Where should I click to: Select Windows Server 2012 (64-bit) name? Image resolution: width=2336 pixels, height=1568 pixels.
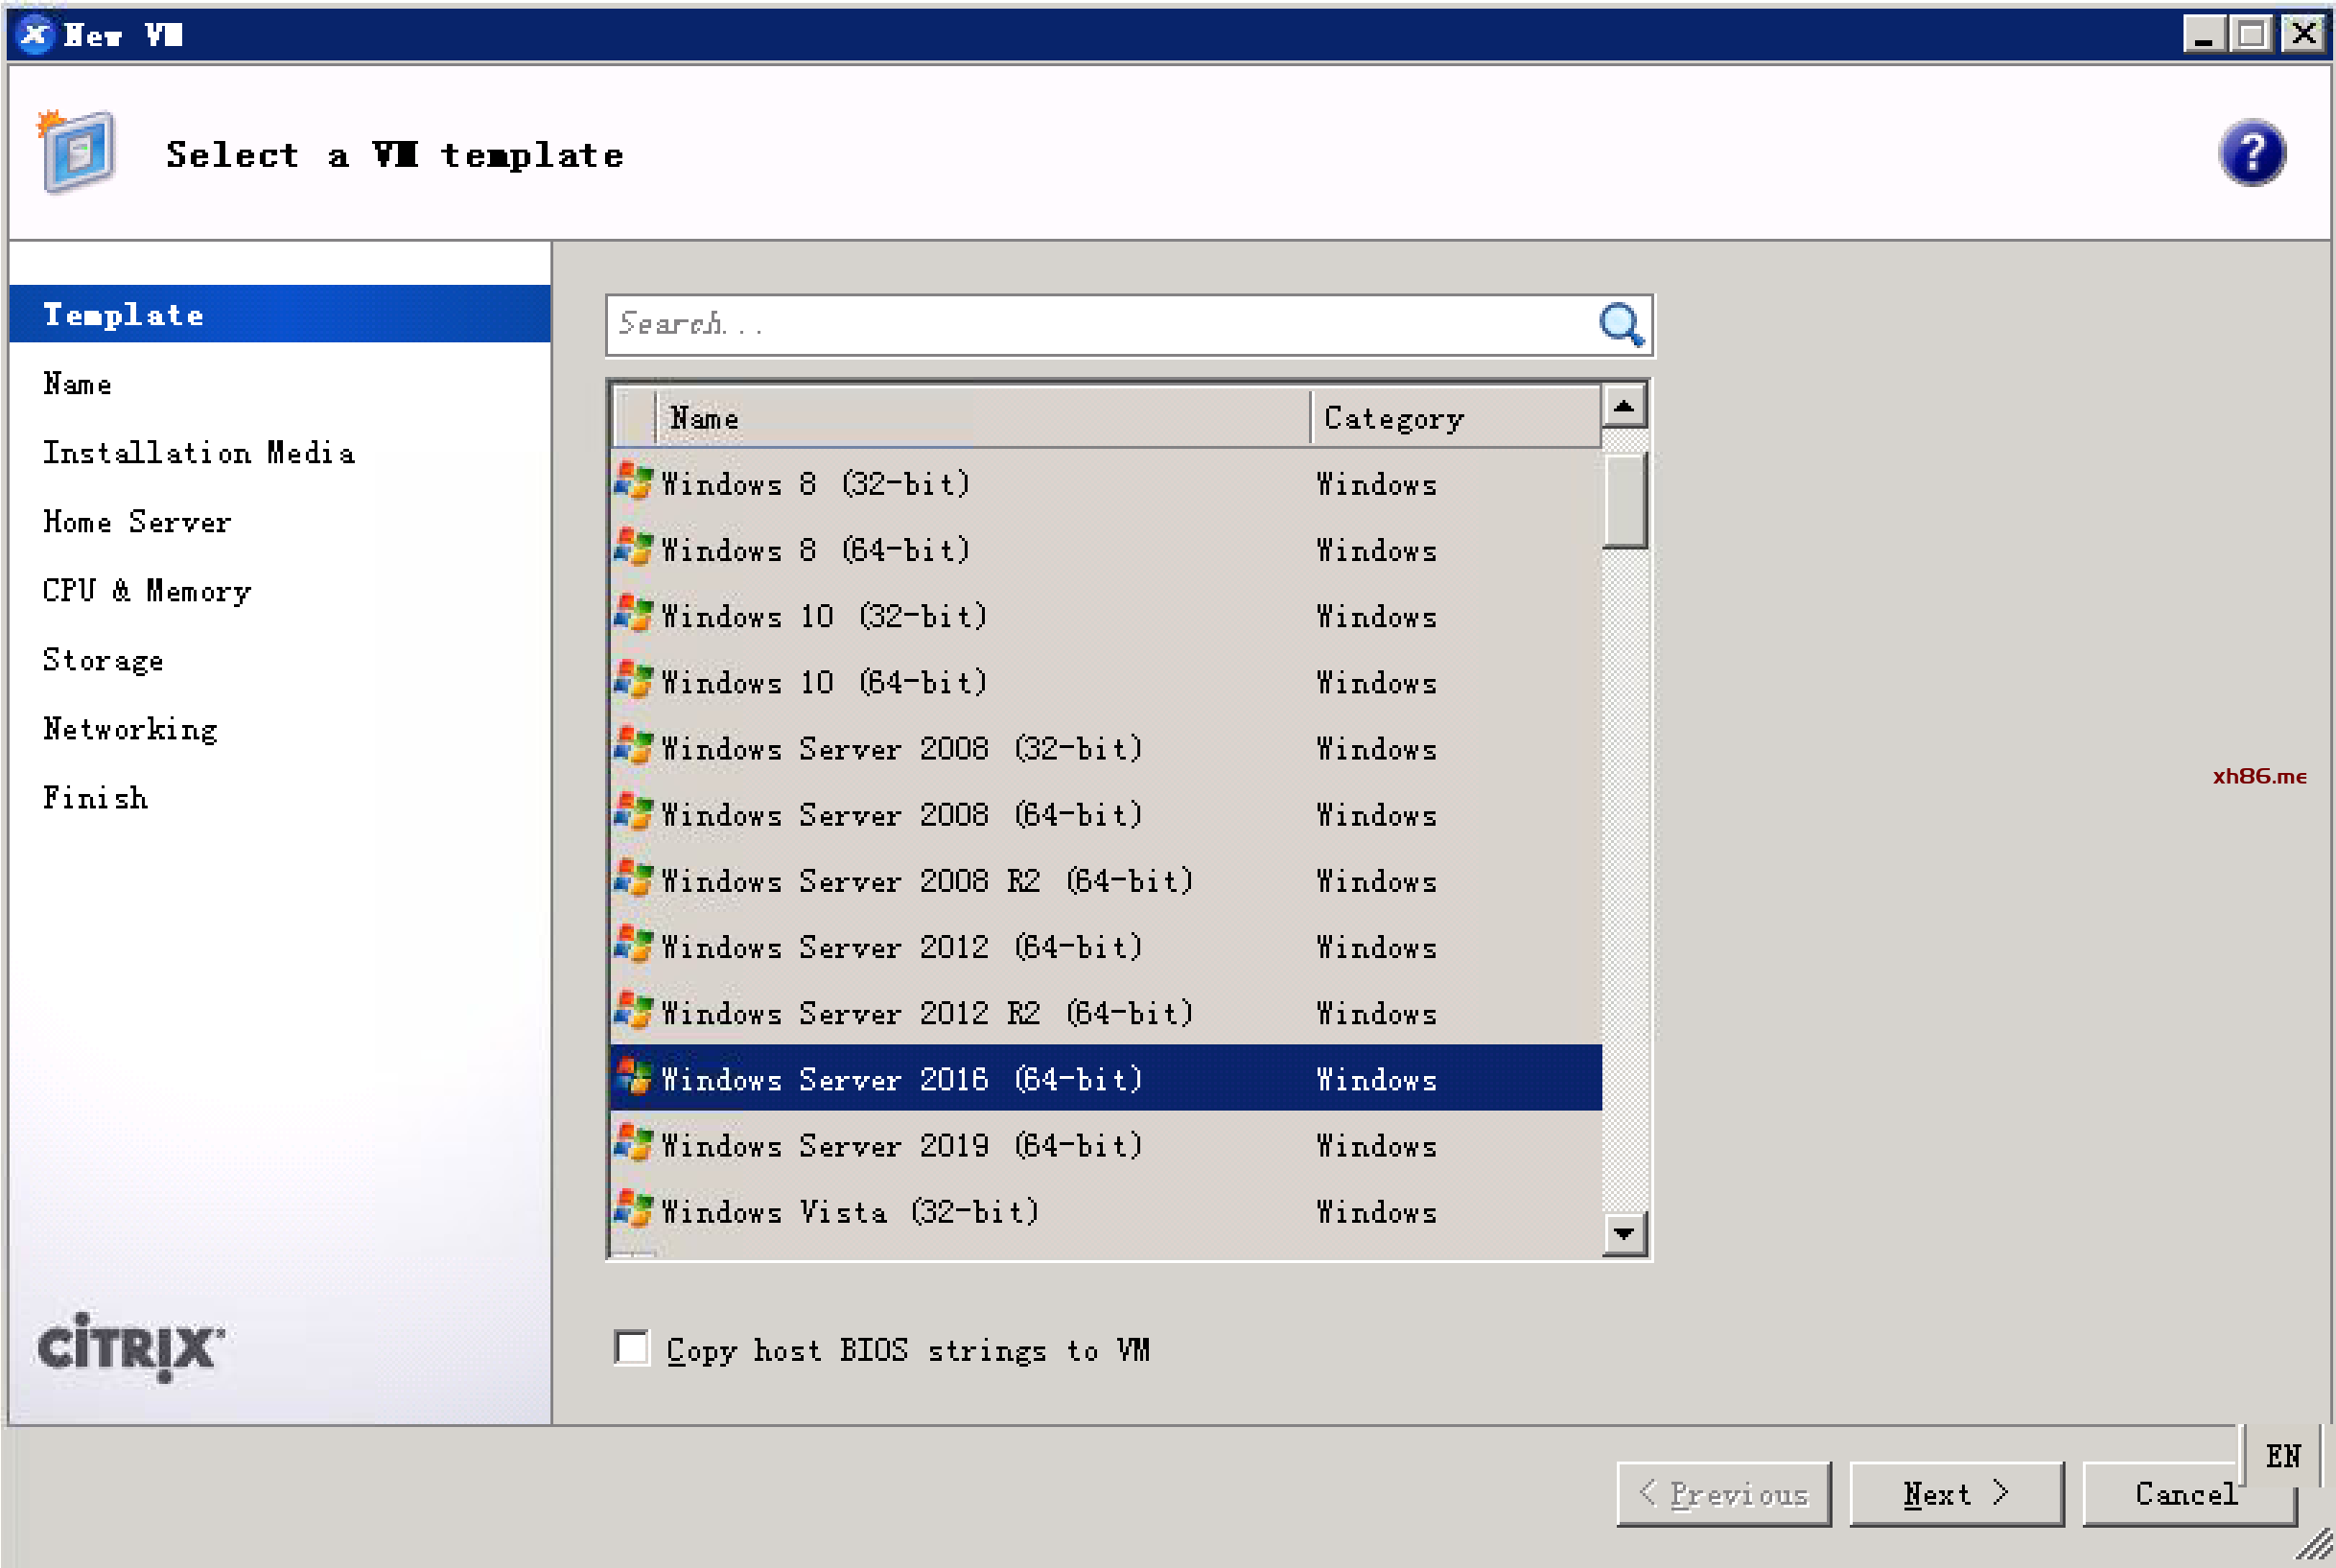pos(901,946)
